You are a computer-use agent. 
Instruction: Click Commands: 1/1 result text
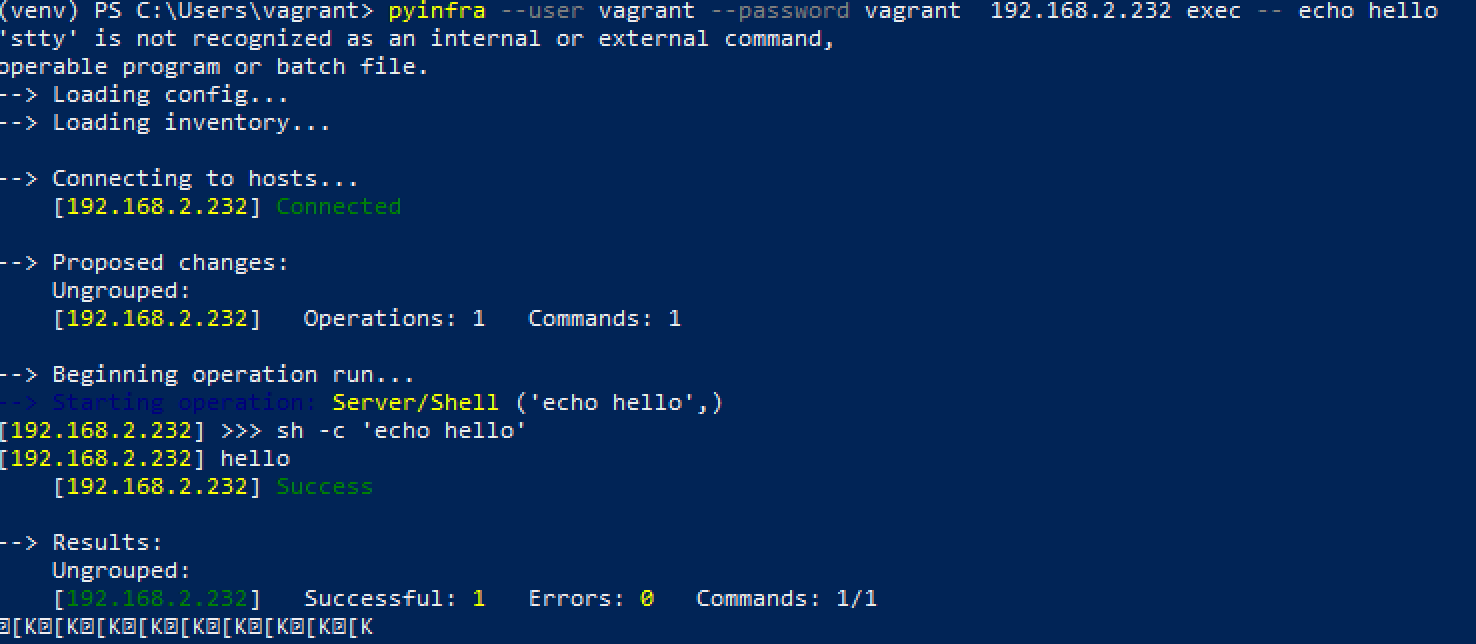click(x=787, y=599)
